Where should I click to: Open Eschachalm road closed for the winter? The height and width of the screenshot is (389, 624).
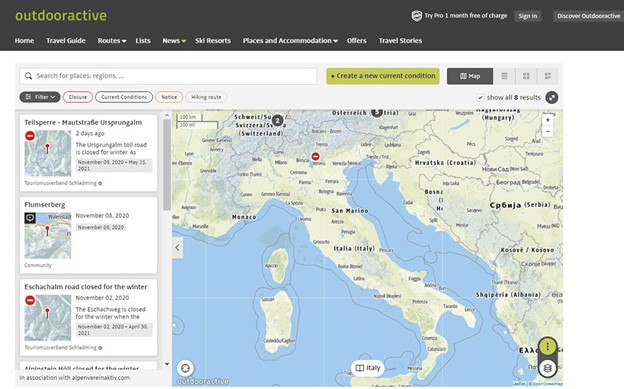pos(86,287)
